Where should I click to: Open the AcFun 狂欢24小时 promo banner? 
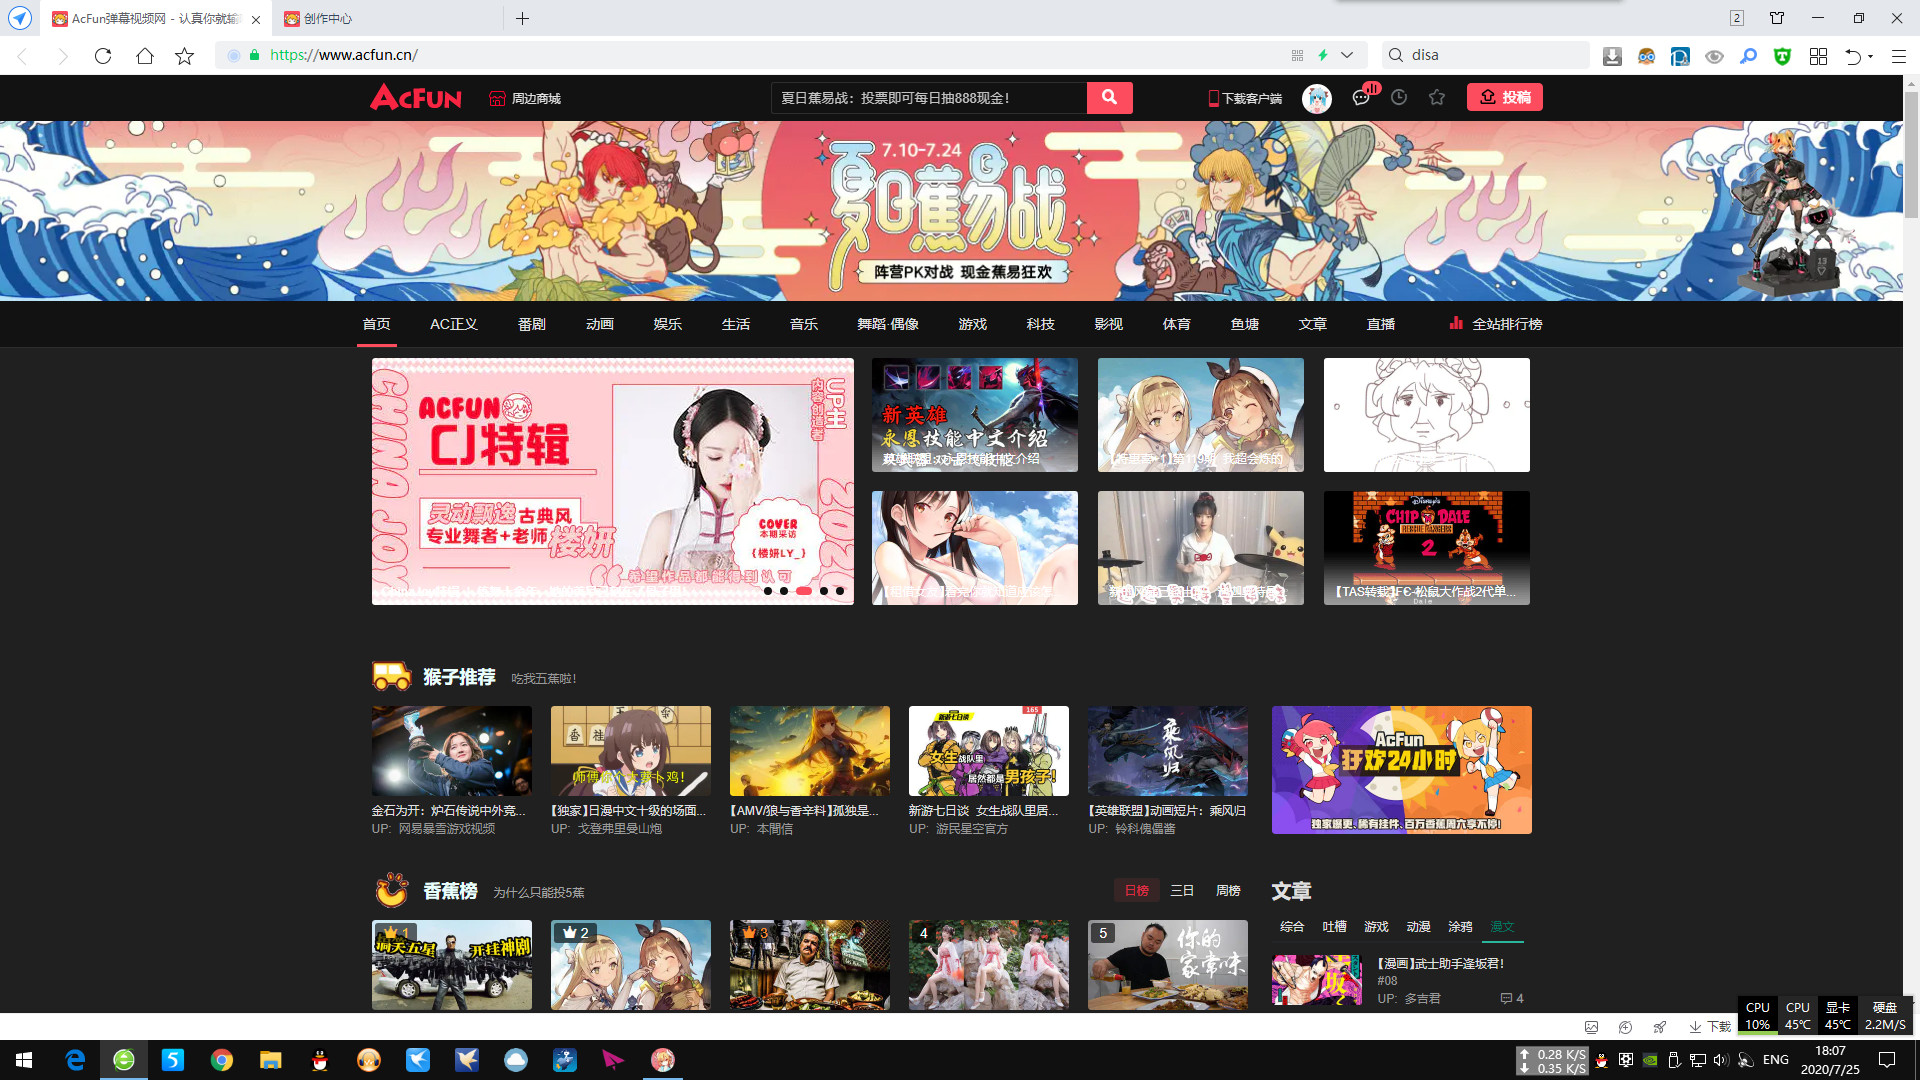(x=1402, y=770)
